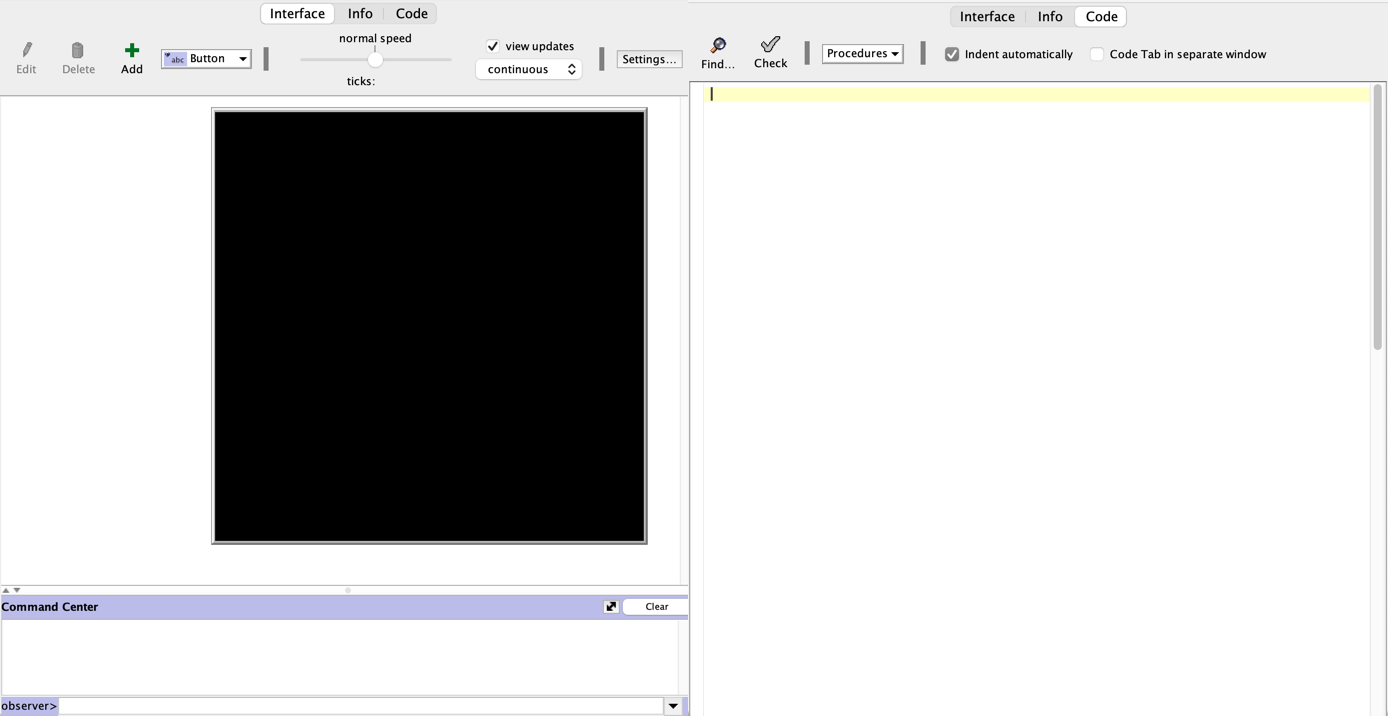Select Info tab in right window
Image resolution: width=1388 pixels, height=716 pixels.
click(1050, 17)
